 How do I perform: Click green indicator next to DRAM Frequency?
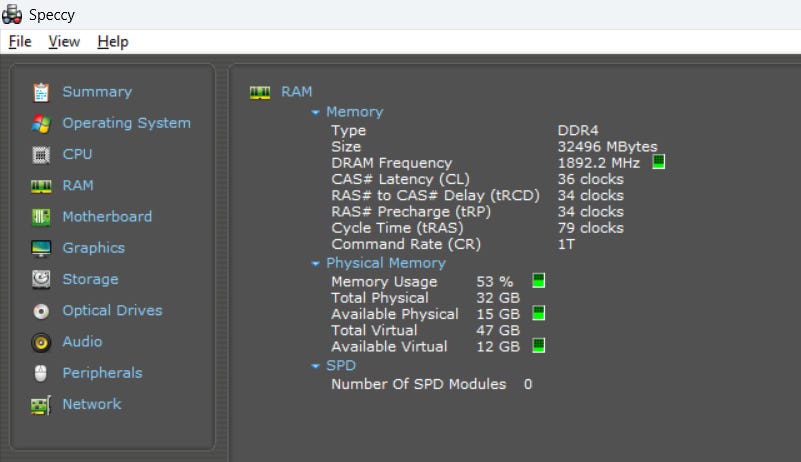pos(658,162)
